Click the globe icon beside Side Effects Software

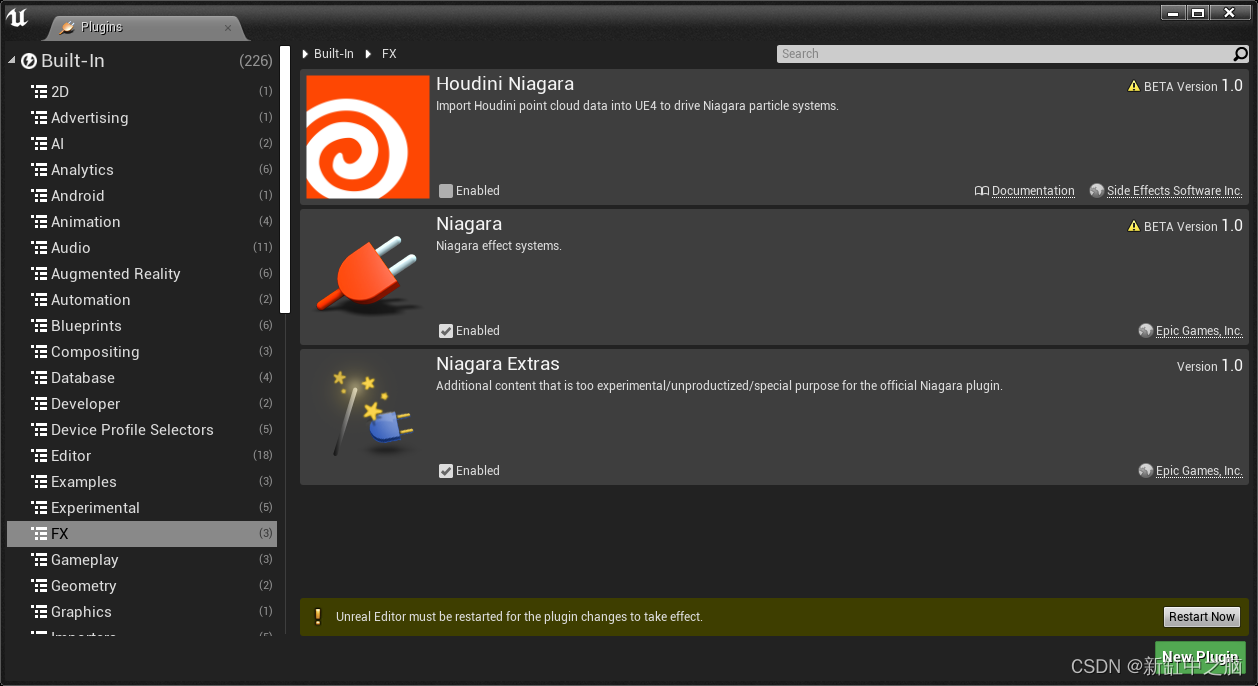[x=1097, y=191]
